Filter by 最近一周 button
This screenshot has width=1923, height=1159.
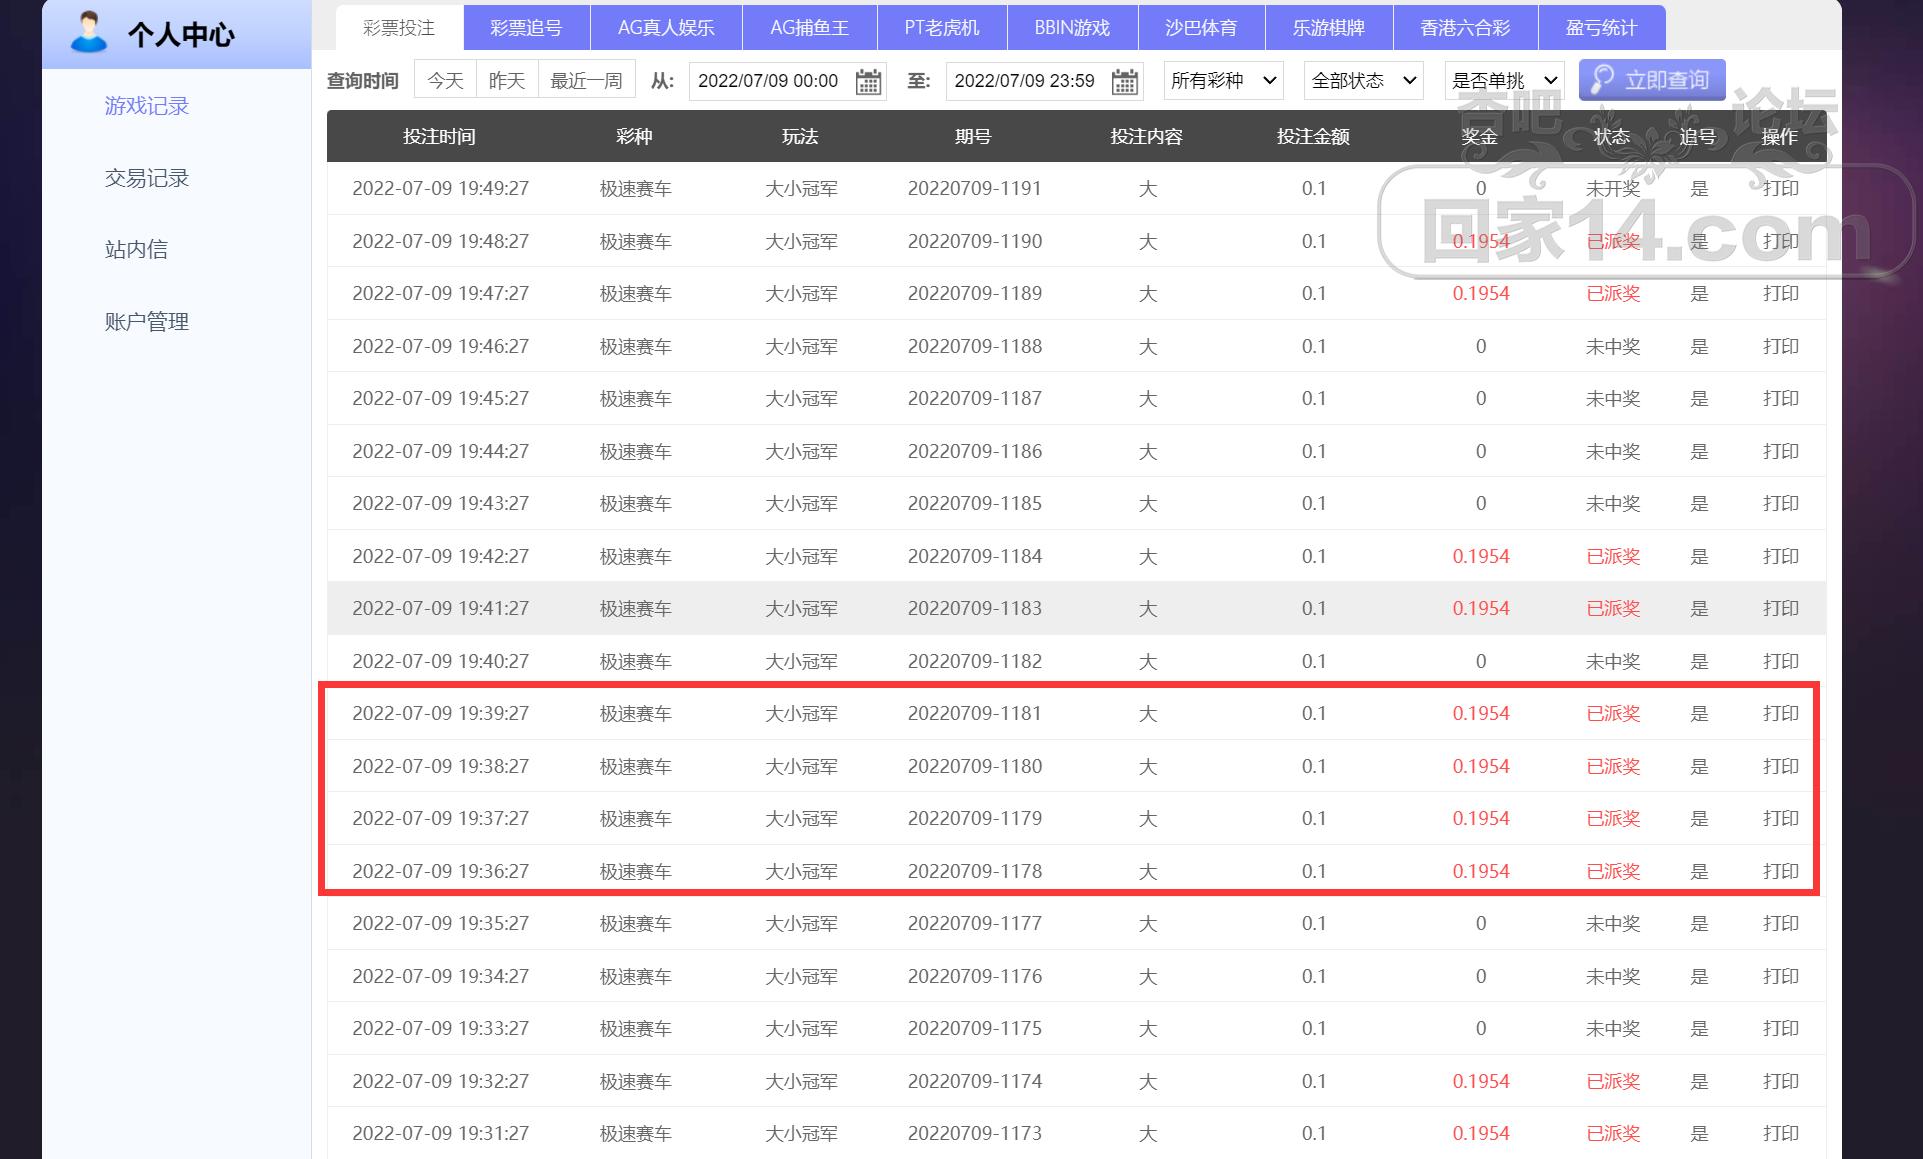tap(586, 81)
